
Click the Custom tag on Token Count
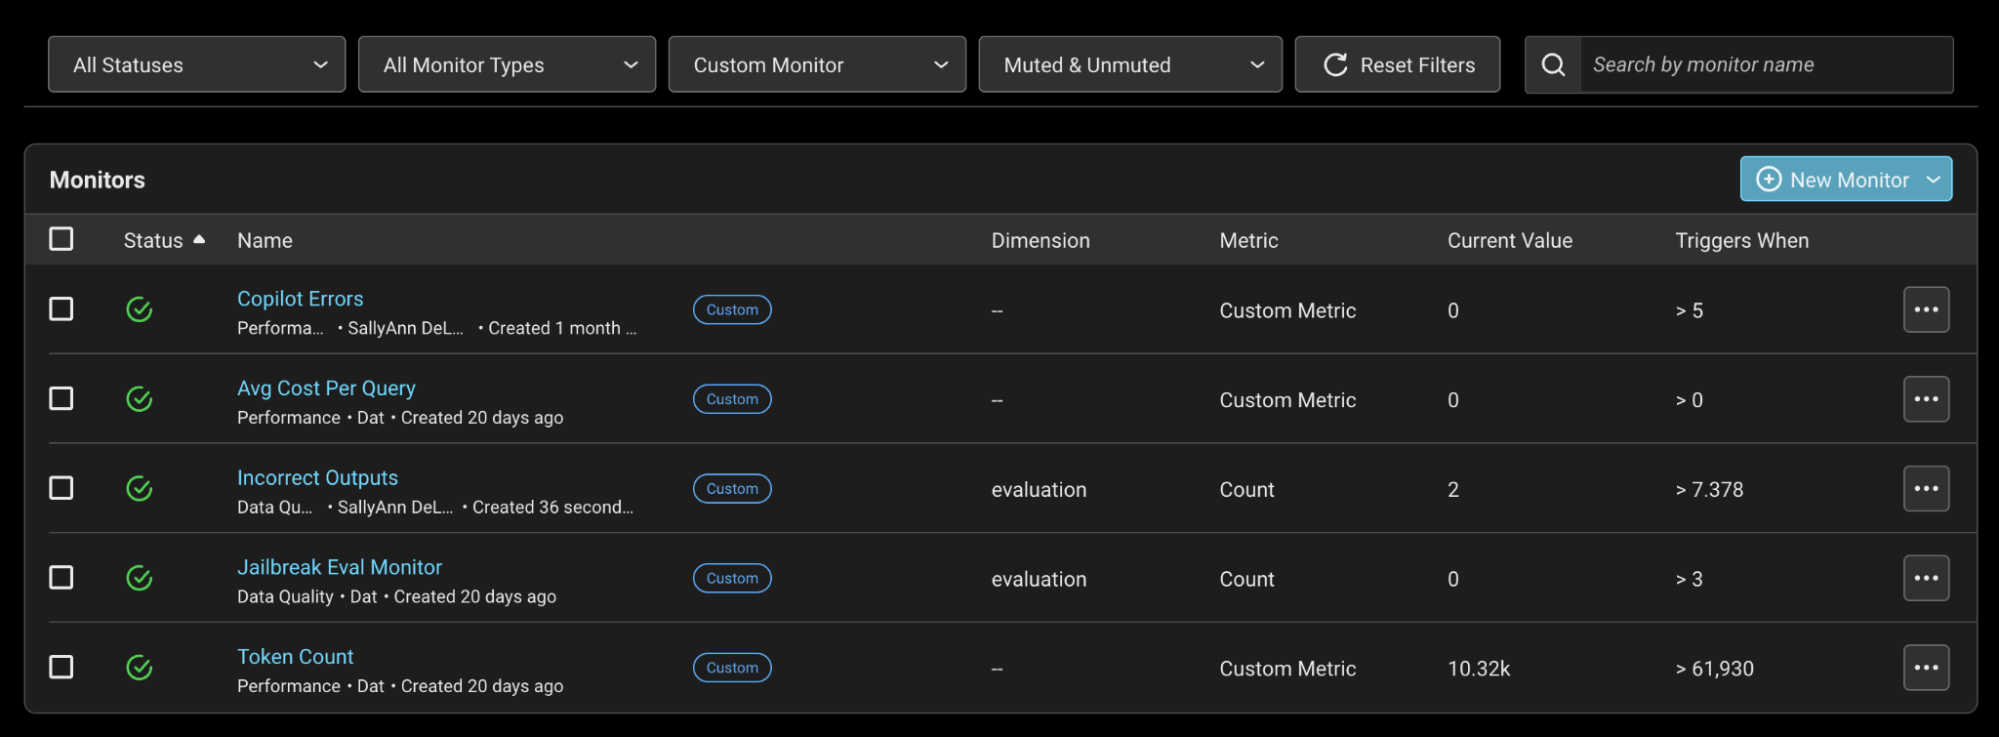tap(732, 668)
